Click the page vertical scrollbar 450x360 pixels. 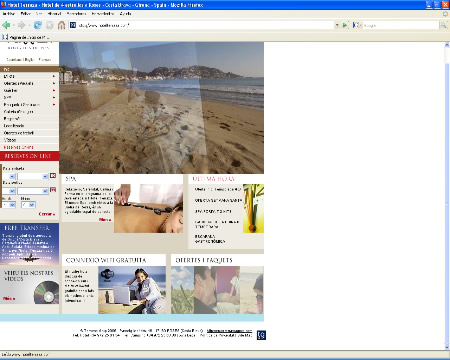447,196
